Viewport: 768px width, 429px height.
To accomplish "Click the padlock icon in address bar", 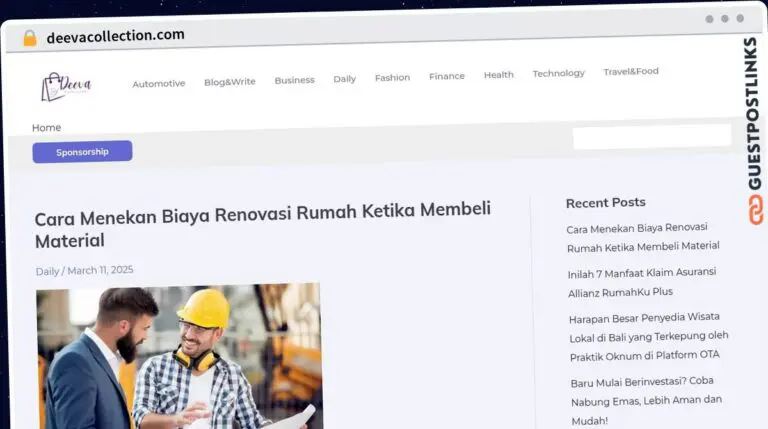I will 29,38.
